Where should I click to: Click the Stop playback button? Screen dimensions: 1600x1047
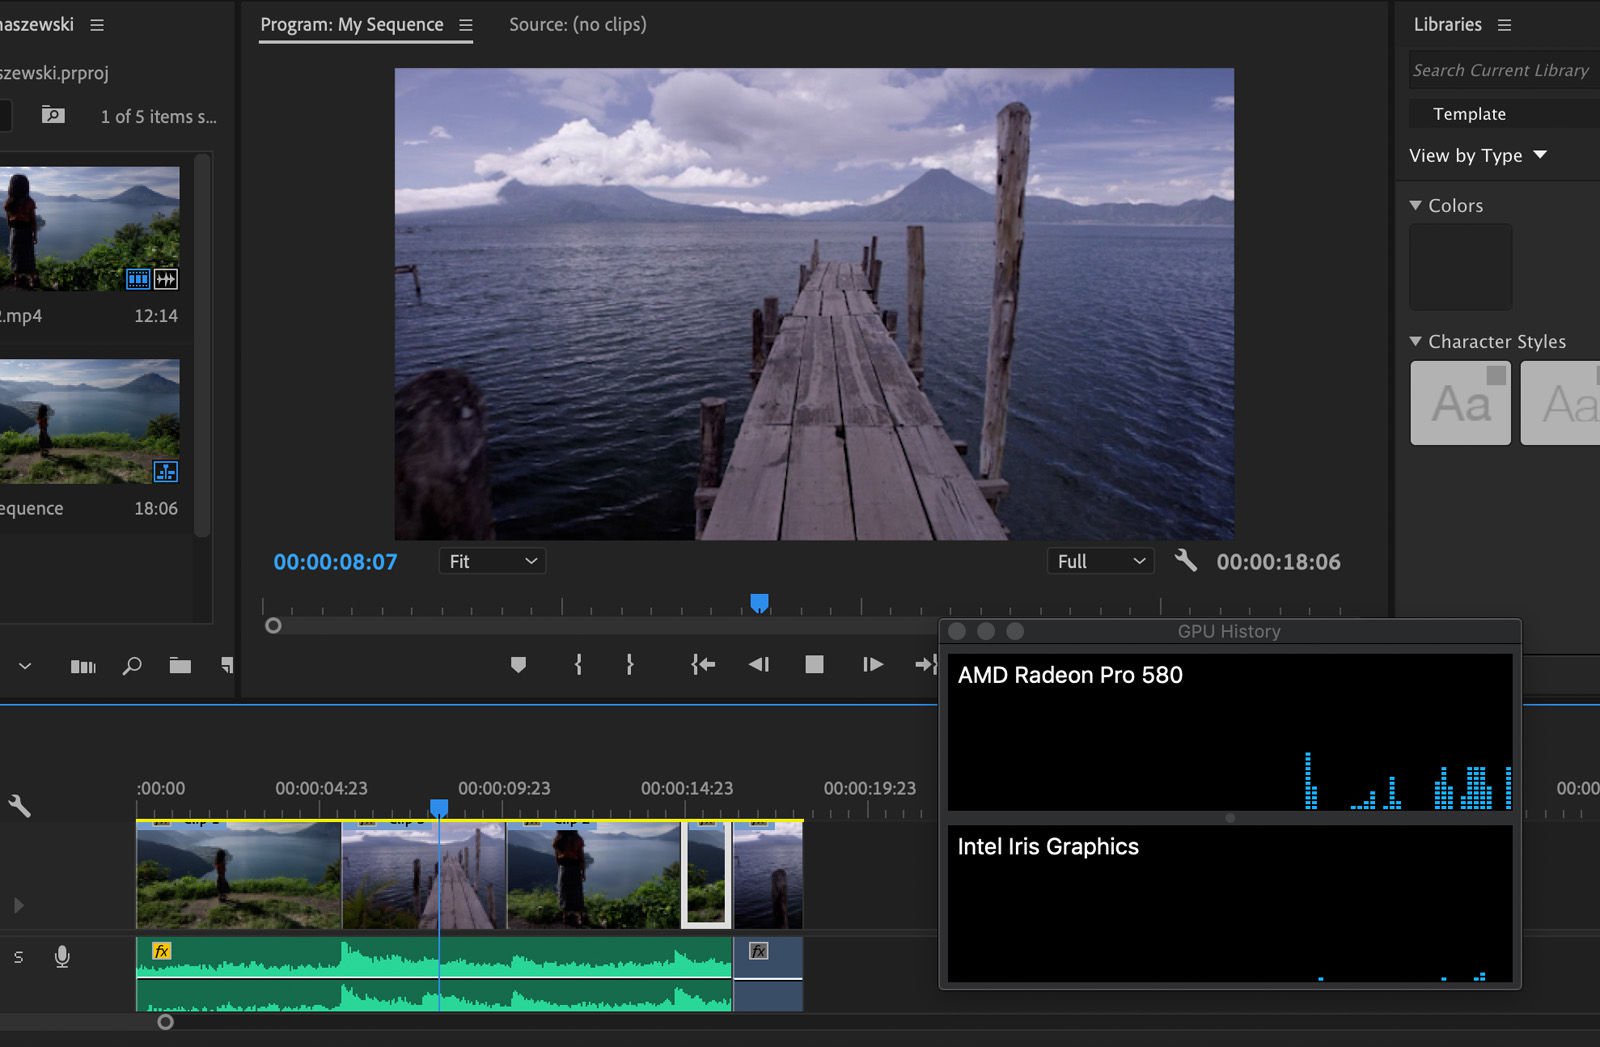pyautogui.click(x=814, y=664)
